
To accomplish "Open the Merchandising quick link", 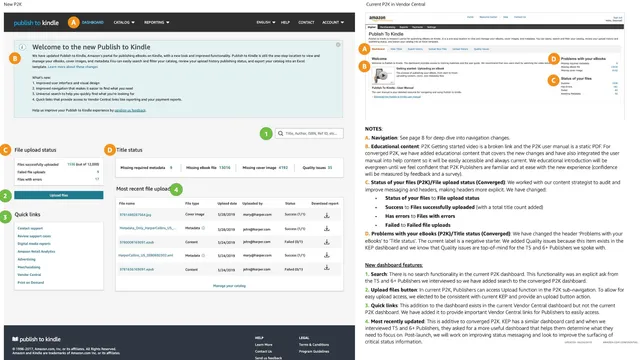I will tap(29, 267).
